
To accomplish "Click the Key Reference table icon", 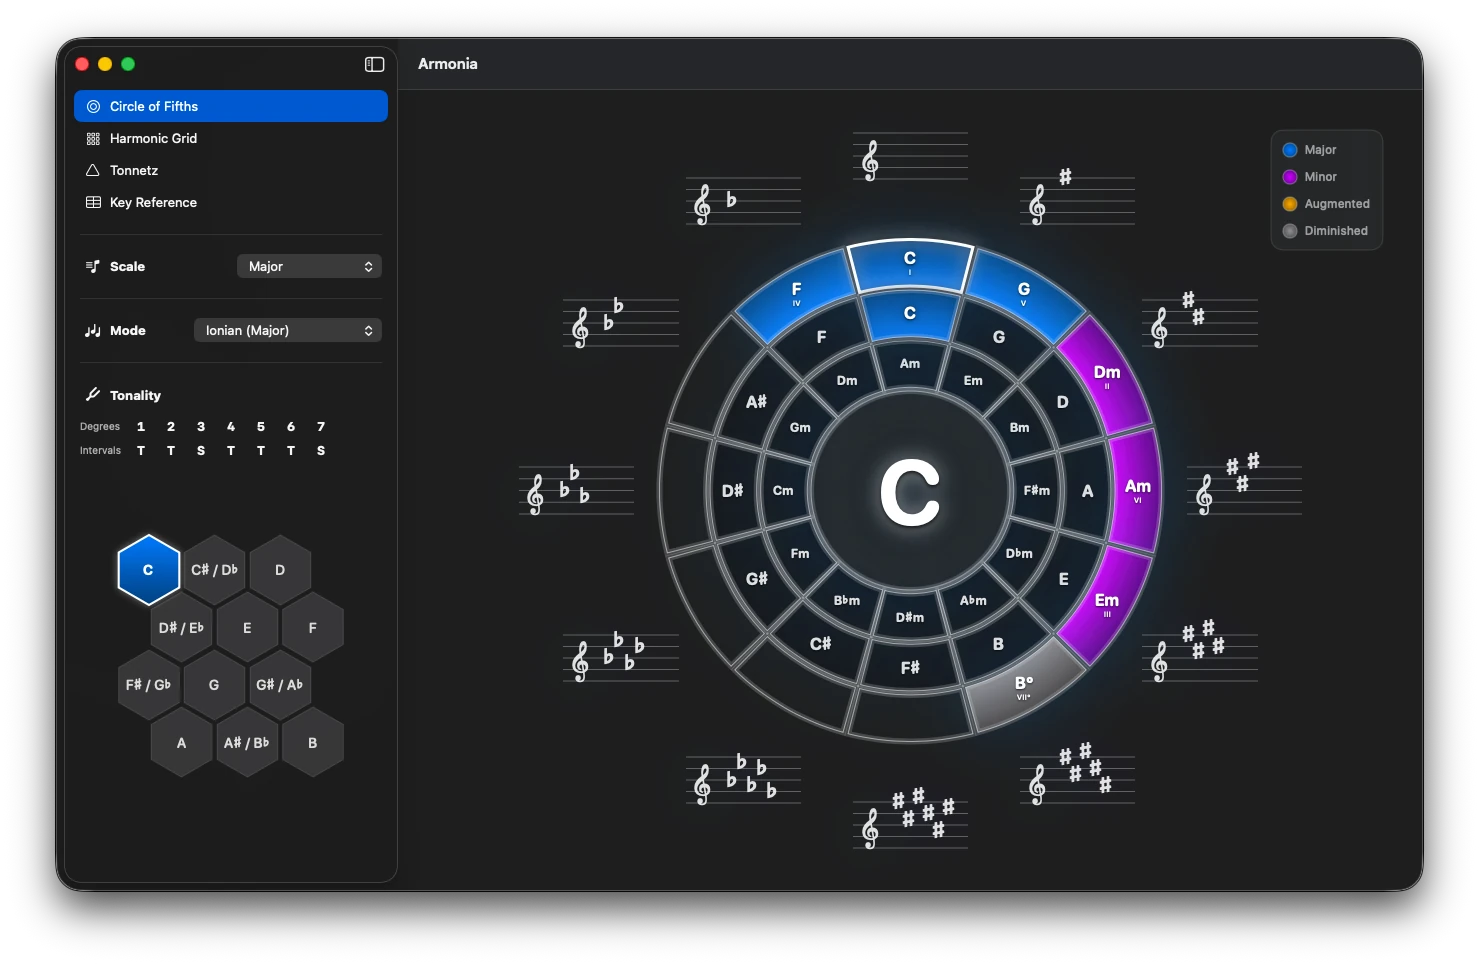I will click(93, 202).
